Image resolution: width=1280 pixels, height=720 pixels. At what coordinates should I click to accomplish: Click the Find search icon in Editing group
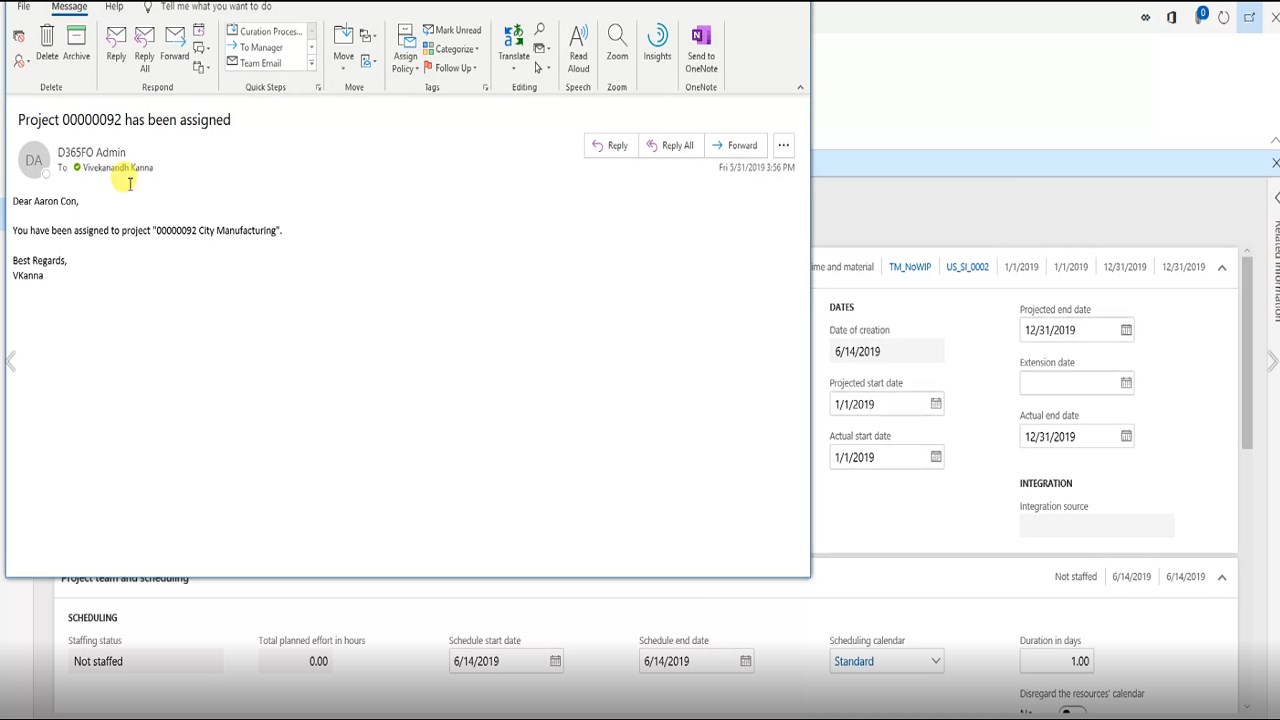[540, 30]
